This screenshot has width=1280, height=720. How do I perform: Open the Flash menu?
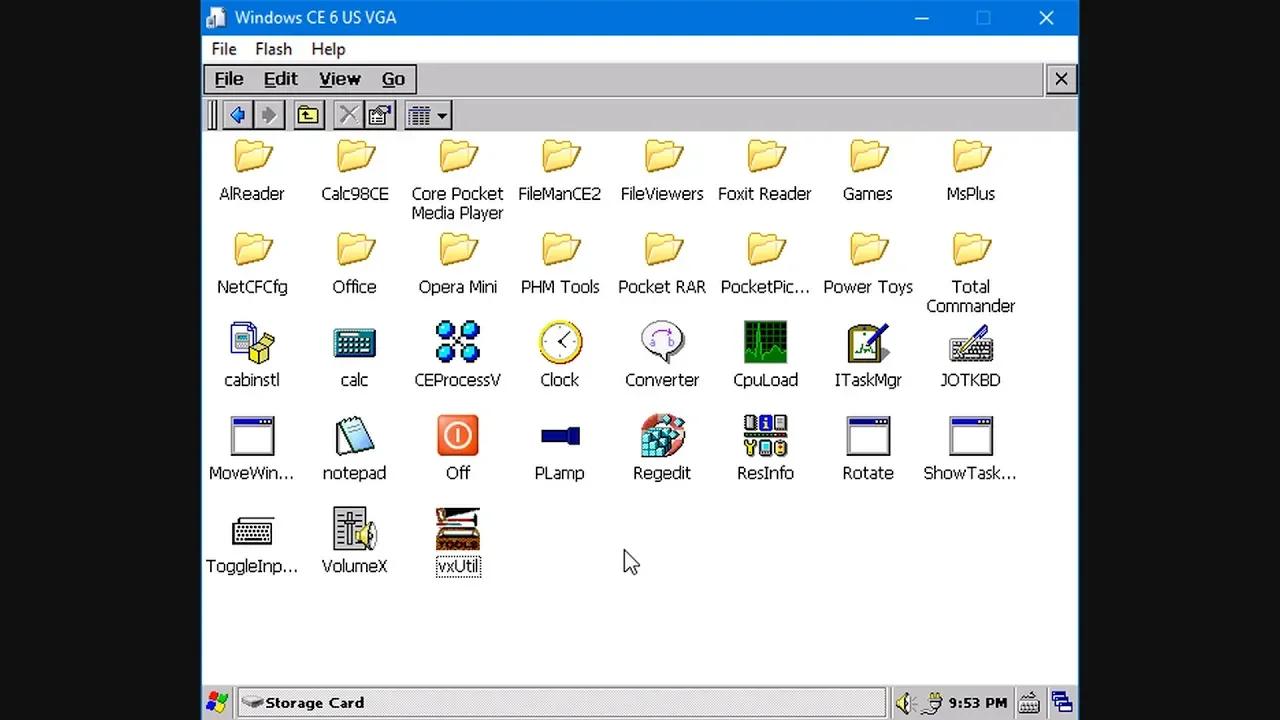273,48
